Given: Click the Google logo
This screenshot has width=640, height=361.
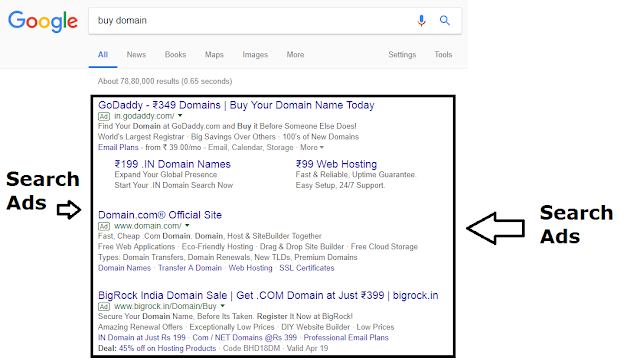Looking at the screenshot, I should point(43,21).
